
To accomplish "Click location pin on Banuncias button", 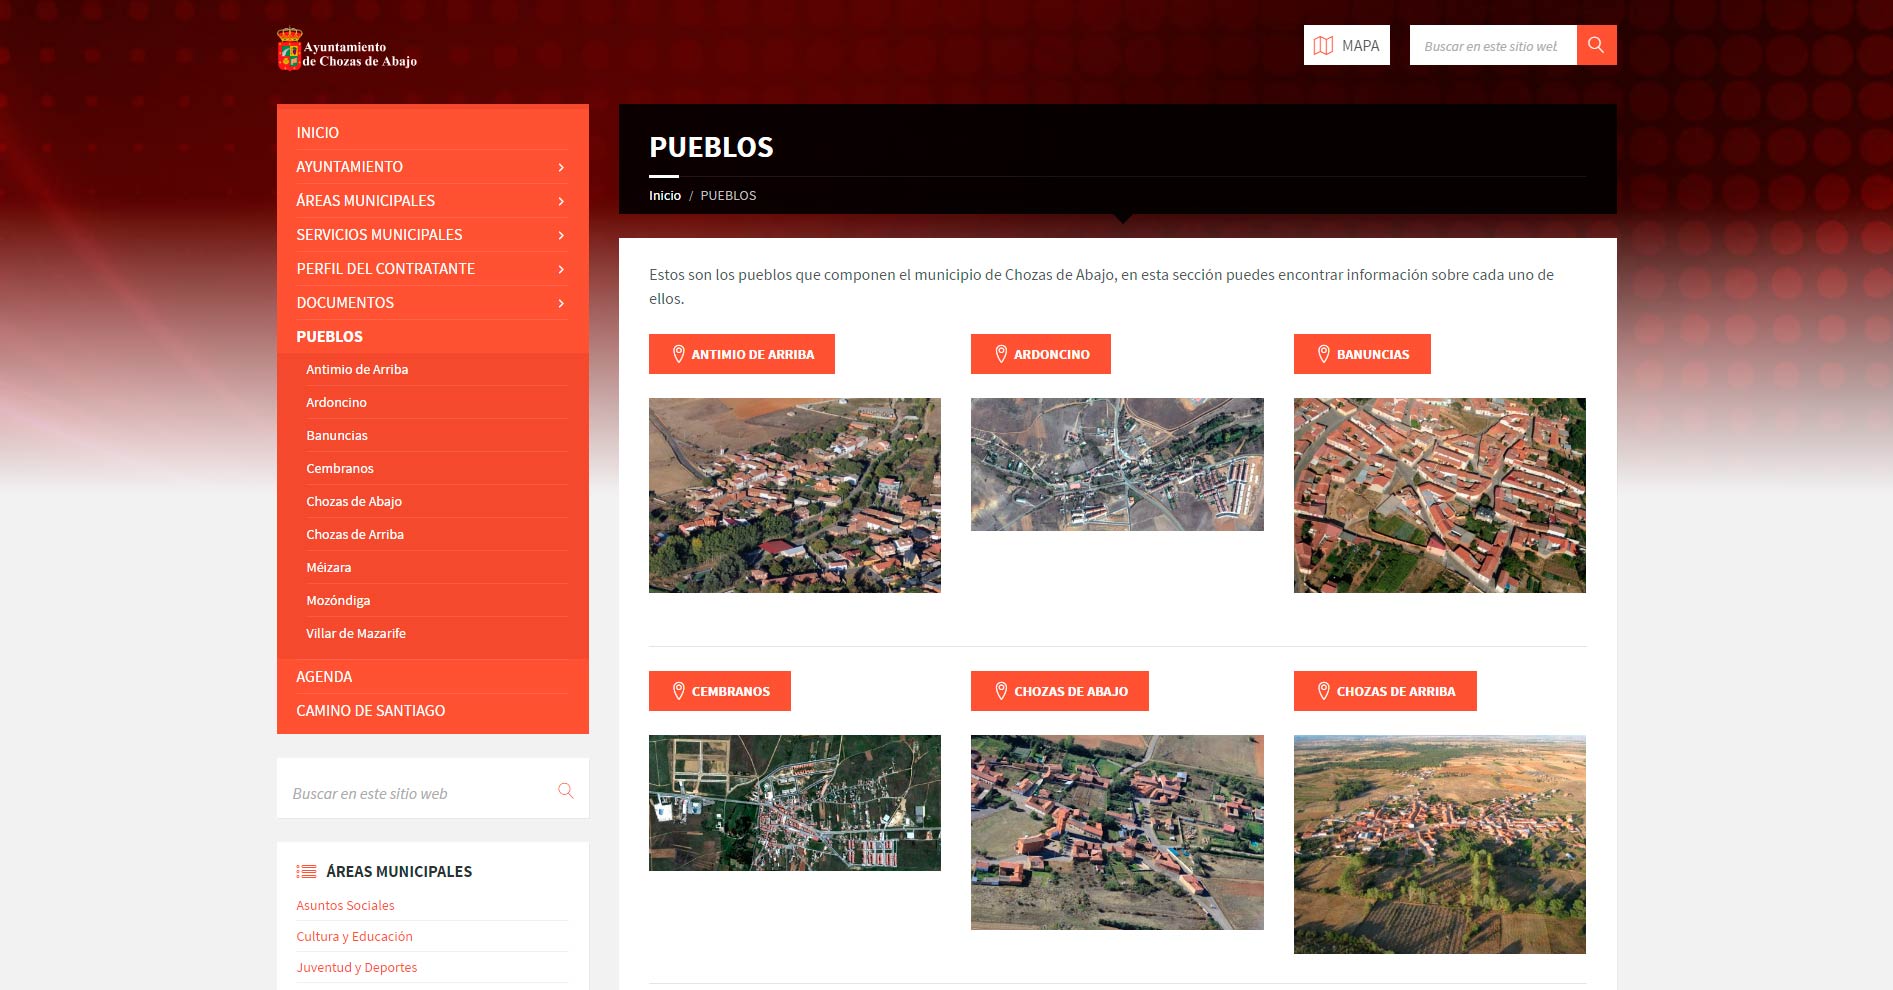I will pos(1323,354).
